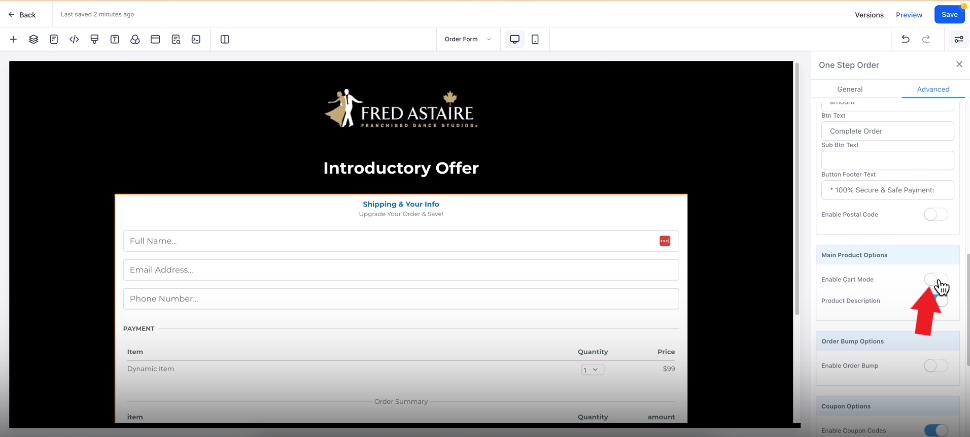The height and width of the screenshot is (437, 970).
Task: Open the popup window icon
Action: click(x=155, y=40)
